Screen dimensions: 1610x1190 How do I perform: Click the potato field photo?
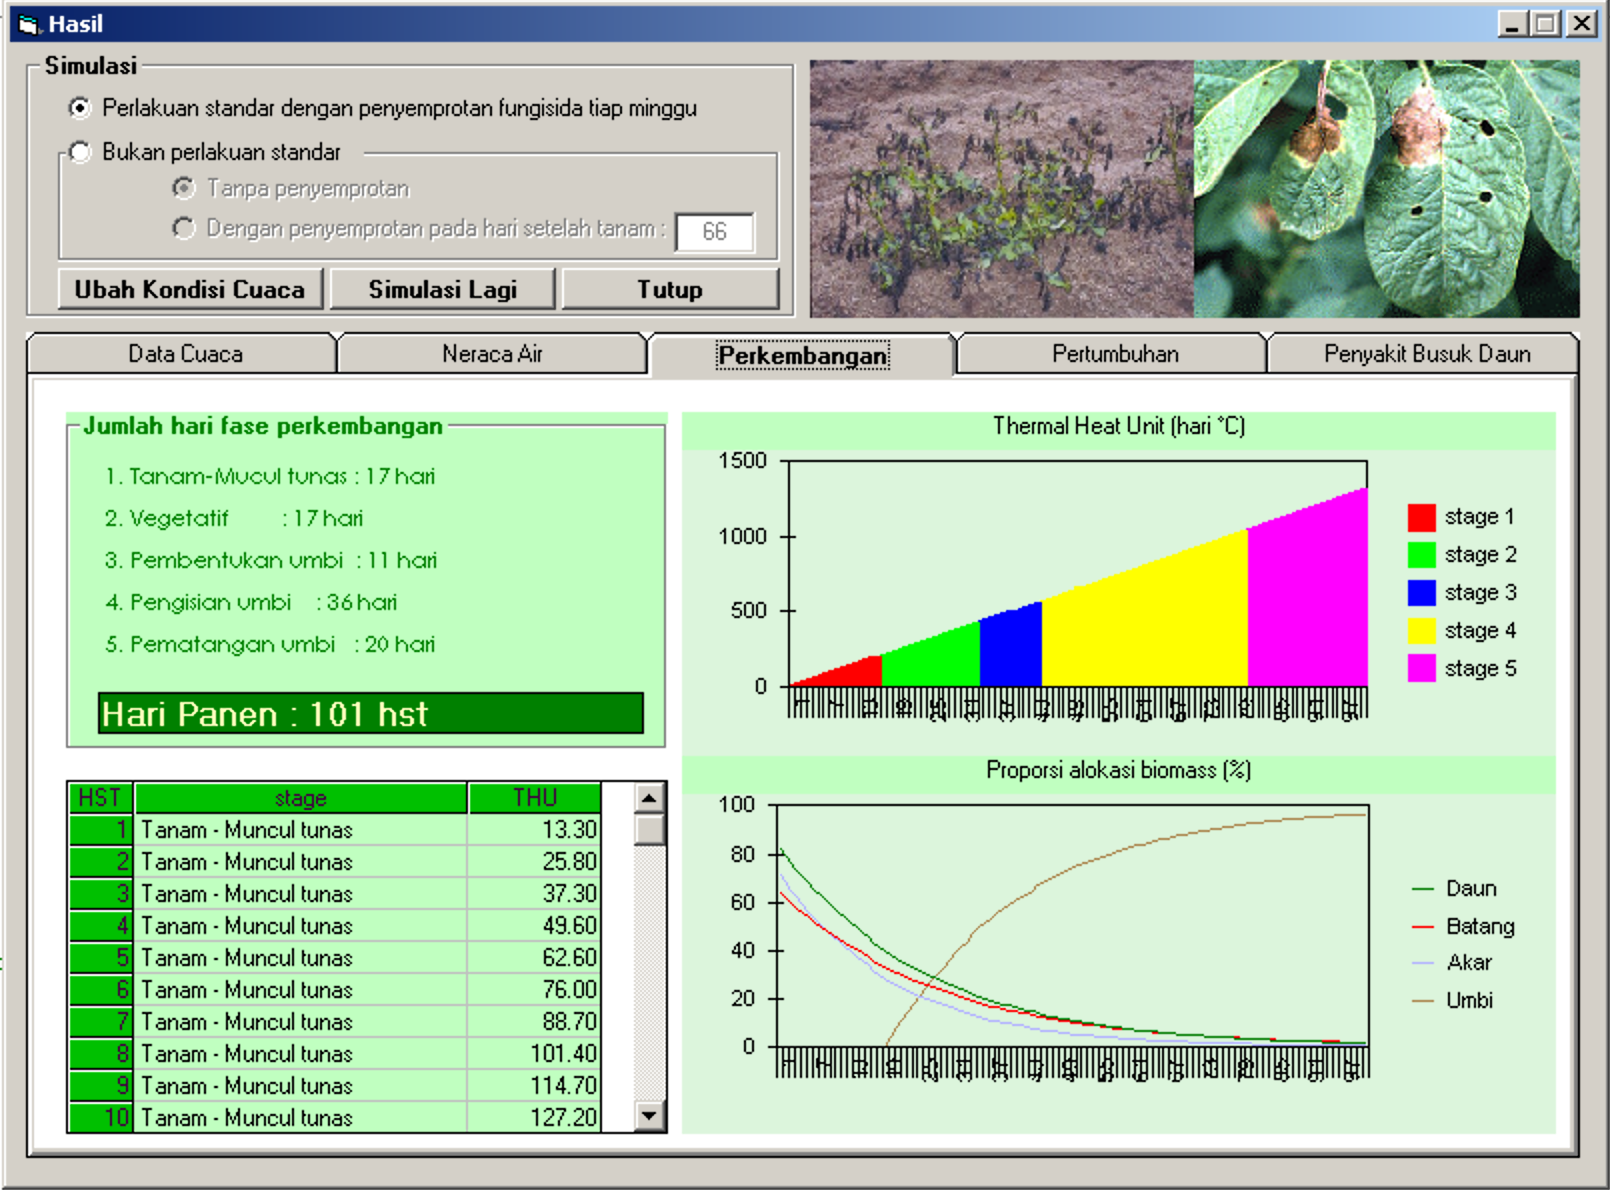click(x=1001, y=189)
